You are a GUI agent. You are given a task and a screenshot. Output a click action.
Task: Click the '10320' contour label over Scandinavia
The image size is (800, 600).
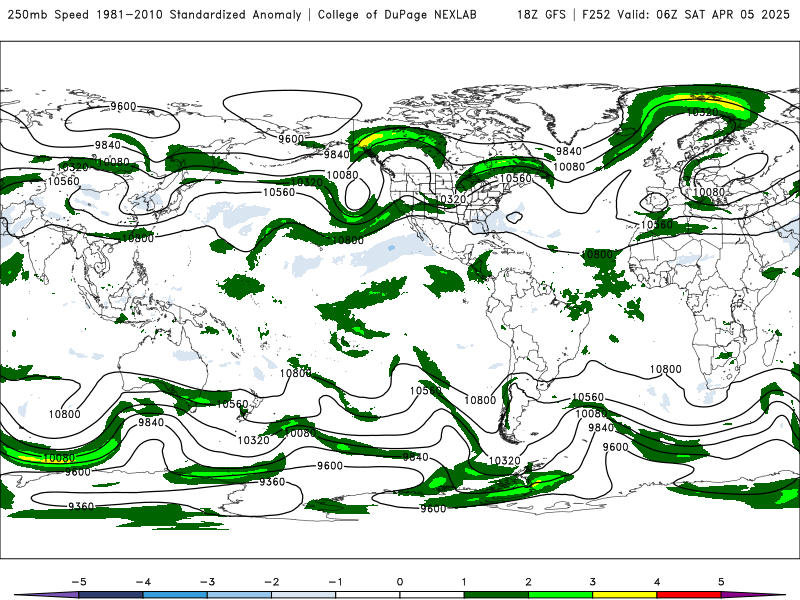(703, 112)
